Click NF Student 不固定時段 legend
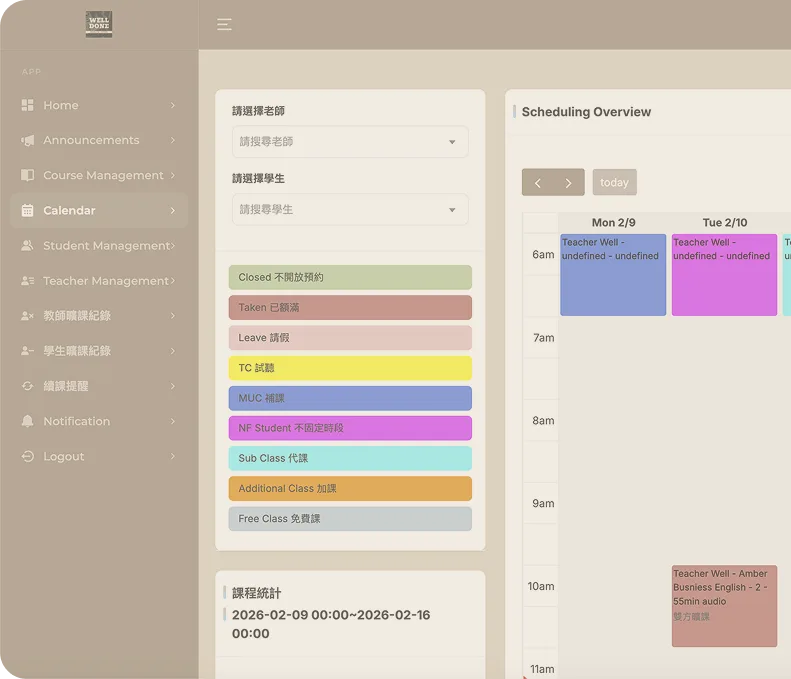 click(350, 428)
